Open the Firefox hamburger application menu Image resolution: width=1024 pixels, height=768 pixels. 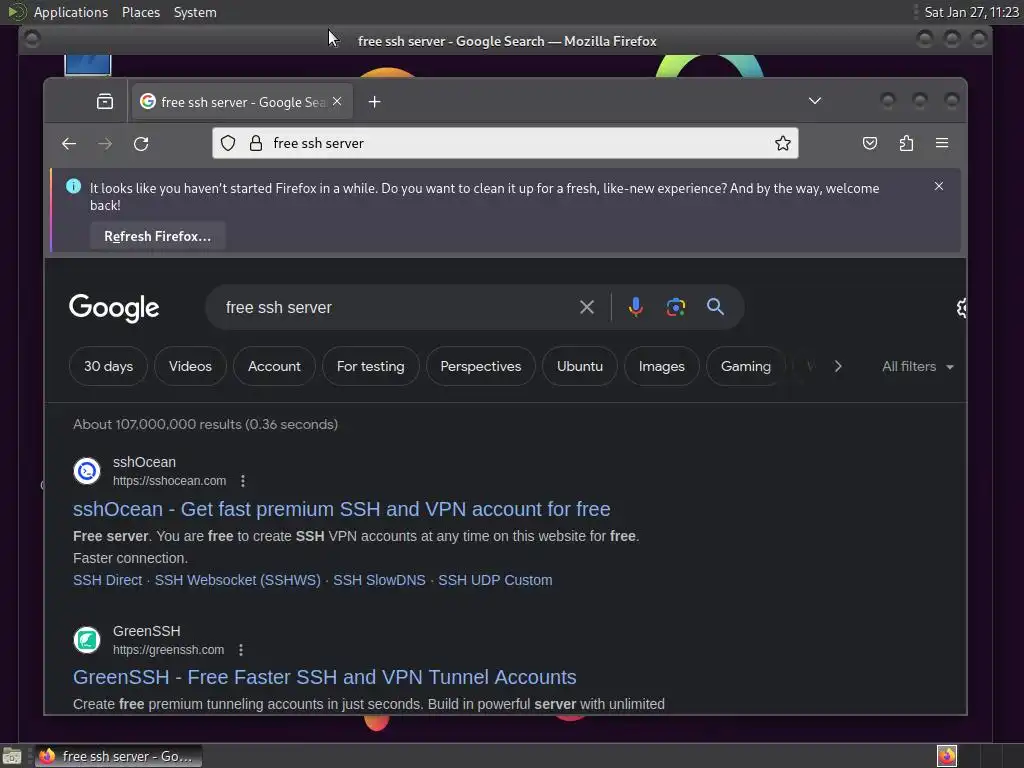click(942, 143)
